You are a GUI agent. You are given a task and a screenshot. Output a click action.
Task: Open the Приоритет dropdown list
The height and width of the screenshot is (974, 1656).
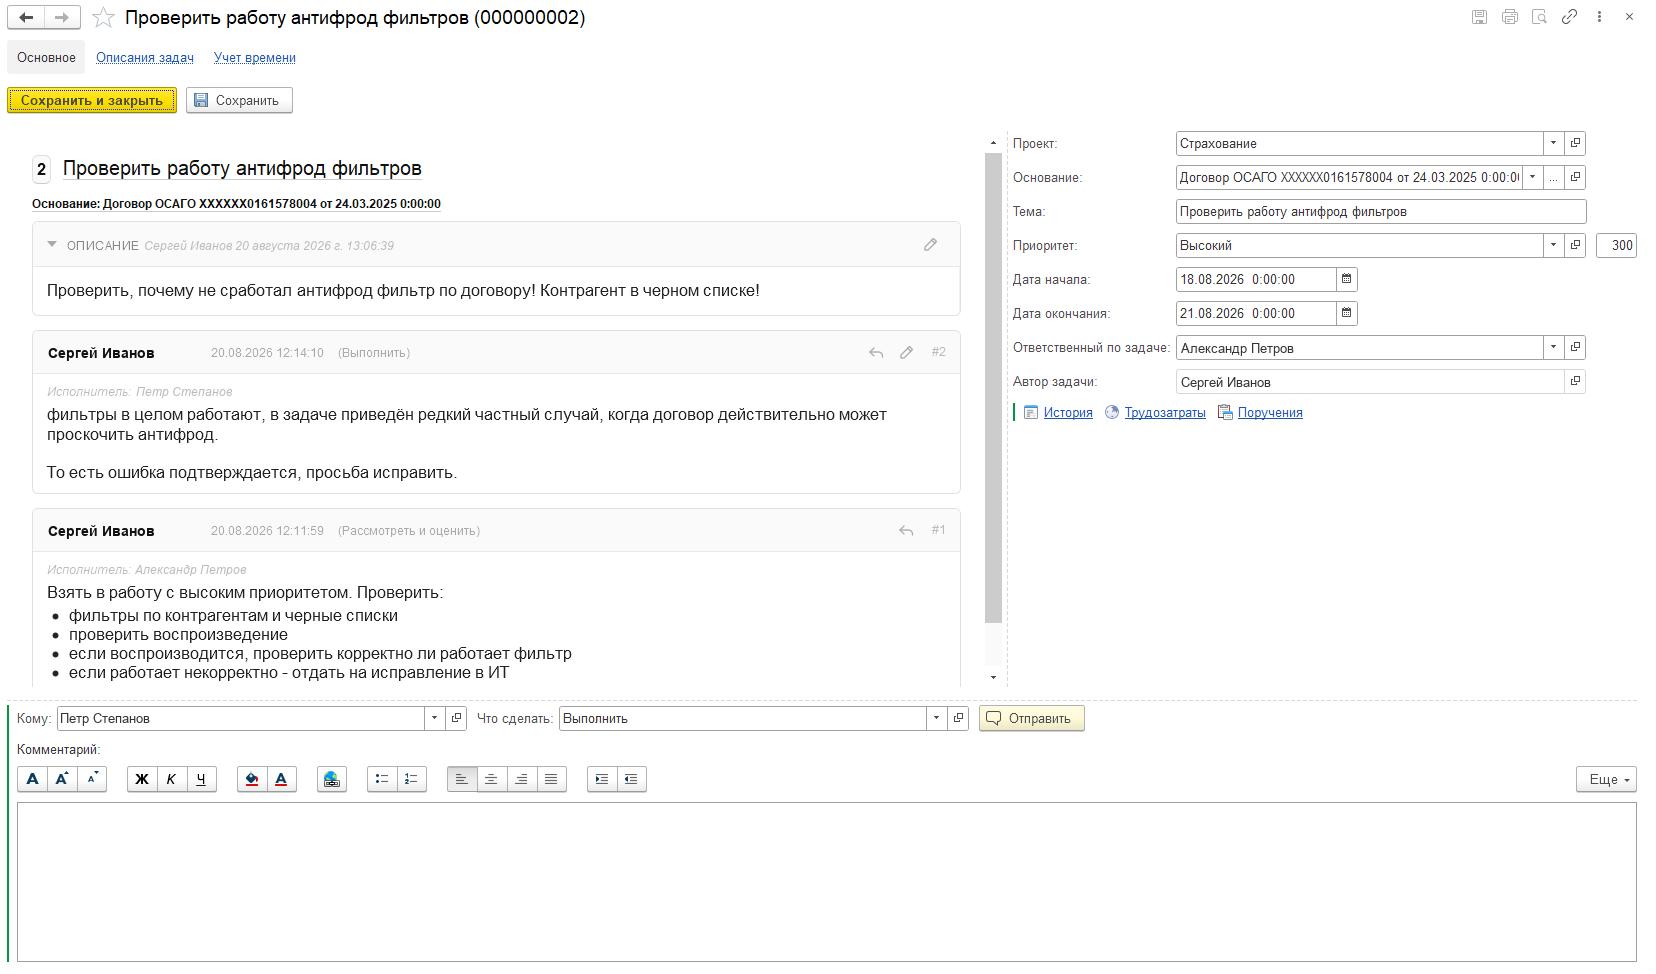click(x=1553, y=245)
